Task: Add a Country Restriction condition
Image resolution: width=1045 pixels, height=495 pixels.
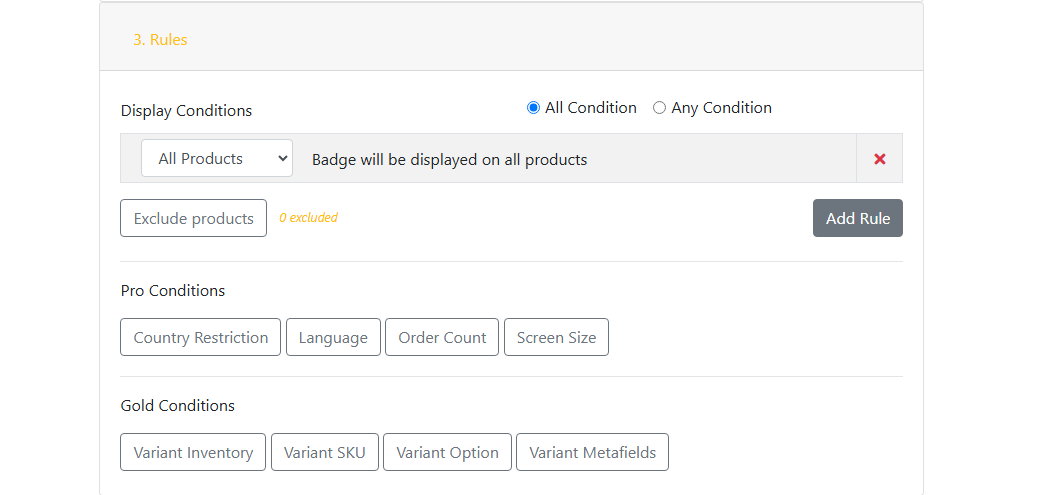Action: point(200,337)
